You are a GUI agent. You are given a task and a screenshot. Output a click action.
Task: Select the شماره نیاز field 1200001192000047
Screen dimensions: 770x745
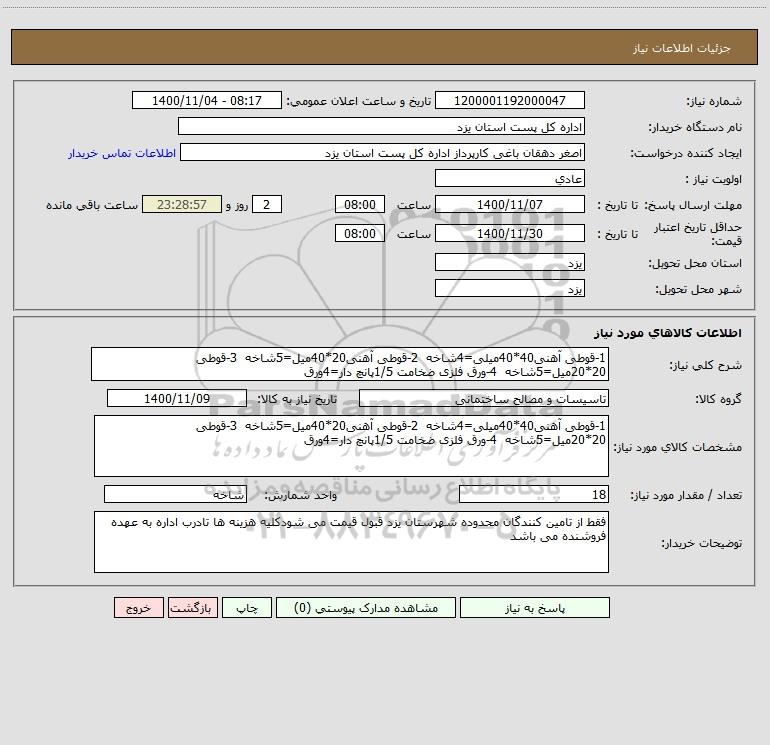[x=510, y=100]
